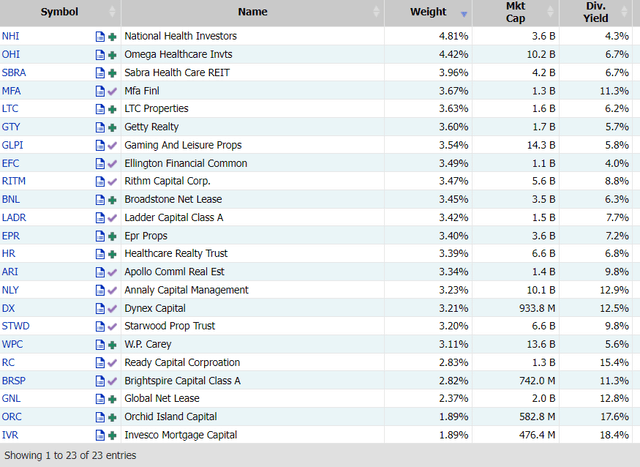
Task: Click the purple checkmark icon for STWD
Action: [x=112, y=327]
